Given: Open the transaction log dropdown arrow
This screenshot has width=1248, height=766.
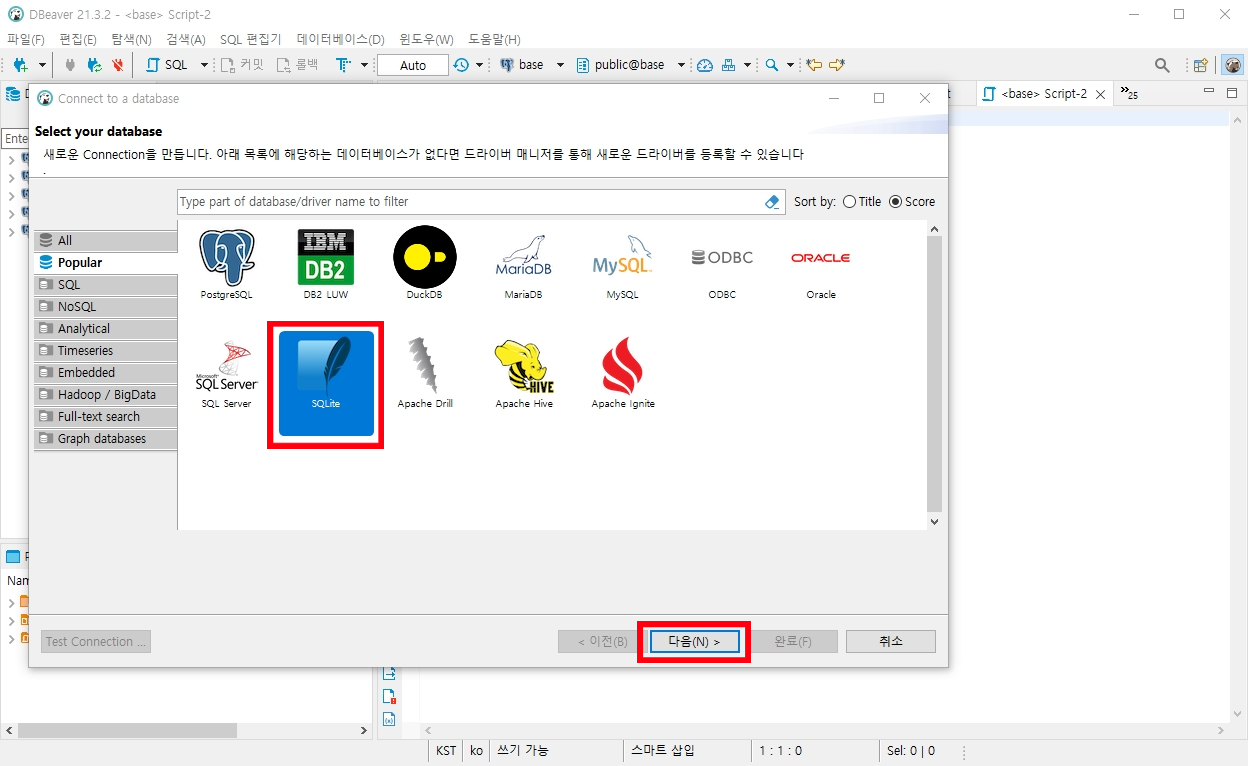Looking at the screenshot, I should coord(480,65).
